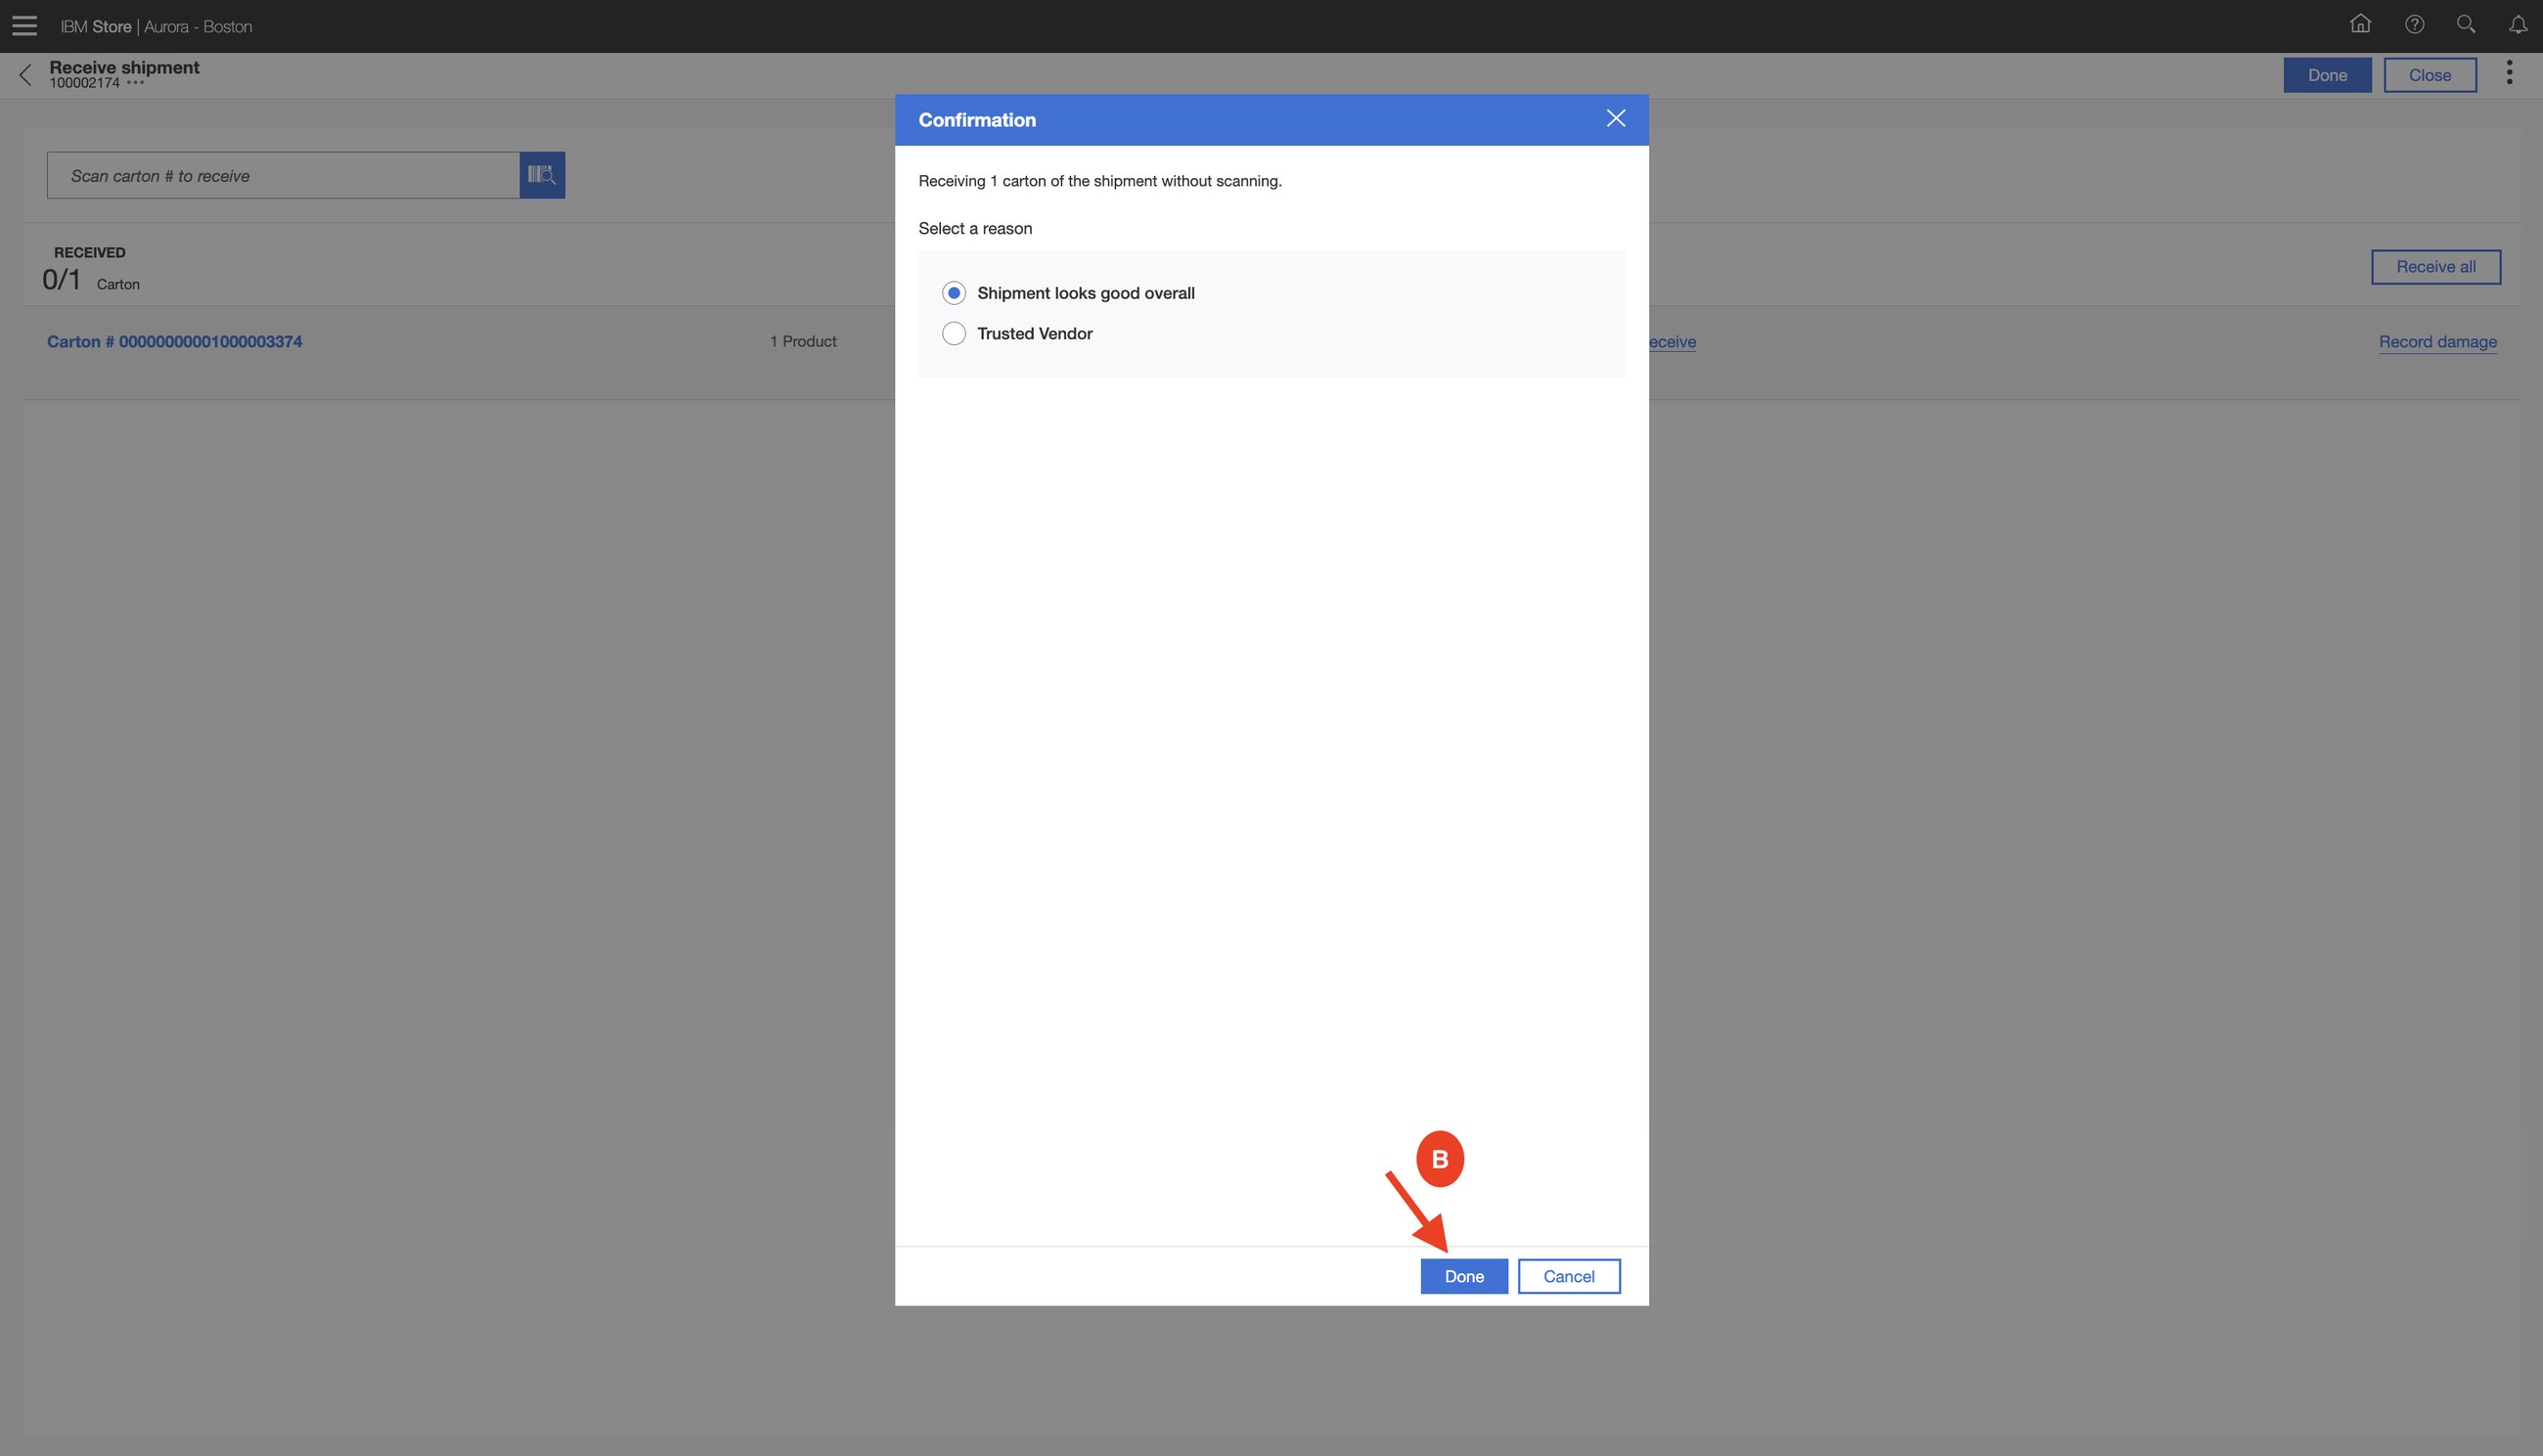Cancel the Confirmation dialog

coord(1569,1276)
